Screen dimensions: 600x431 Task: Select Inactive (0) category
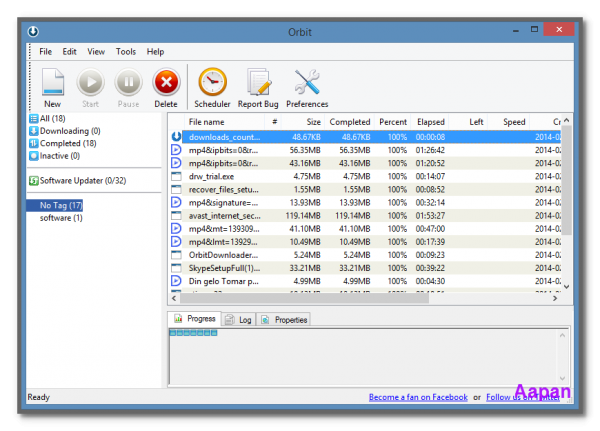[55, 156]
